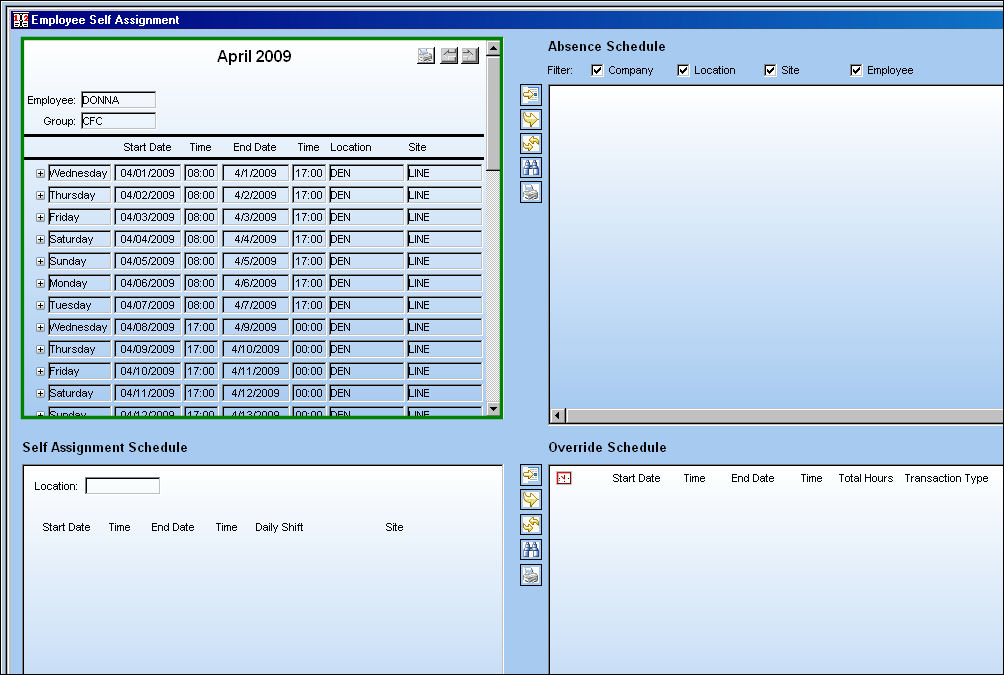
Task: Click Override Schedule double swap arrows icon
Action: pos(531,525)
